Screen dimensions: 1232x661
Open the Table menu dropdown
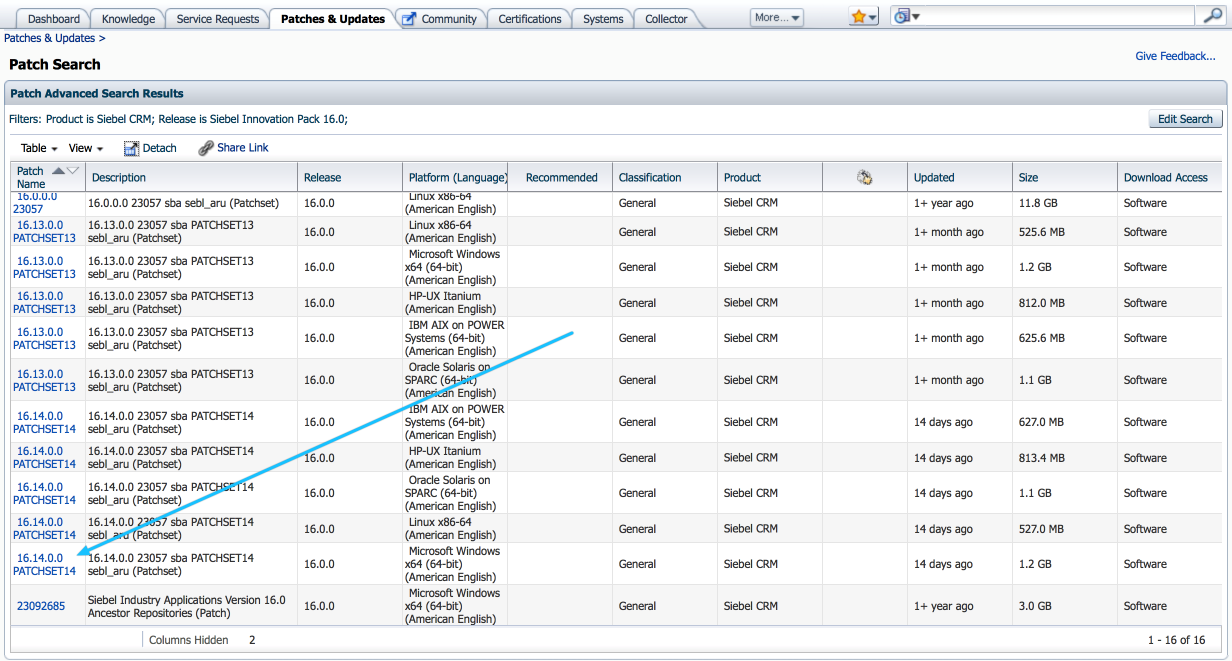point(38,147)
